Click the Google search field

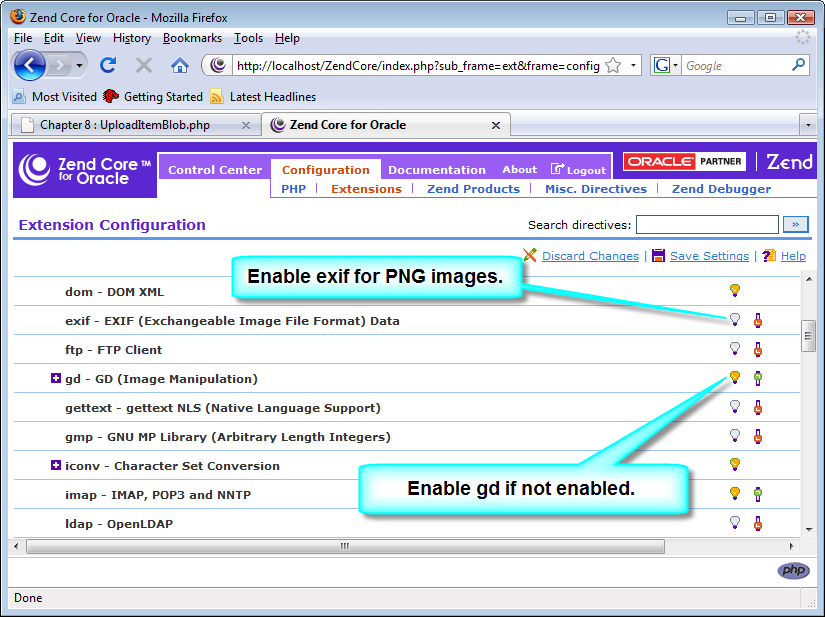737,66
